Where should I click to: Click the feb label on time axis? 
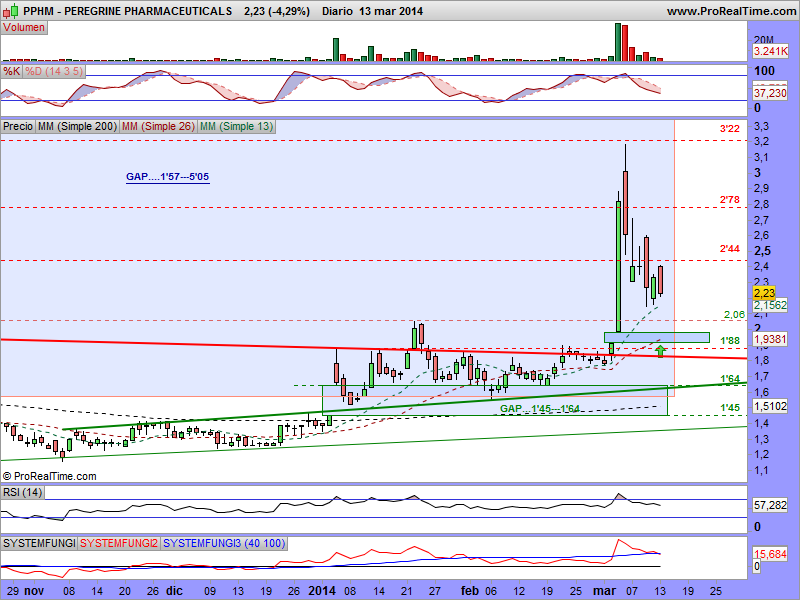click(x=470, y=591)
